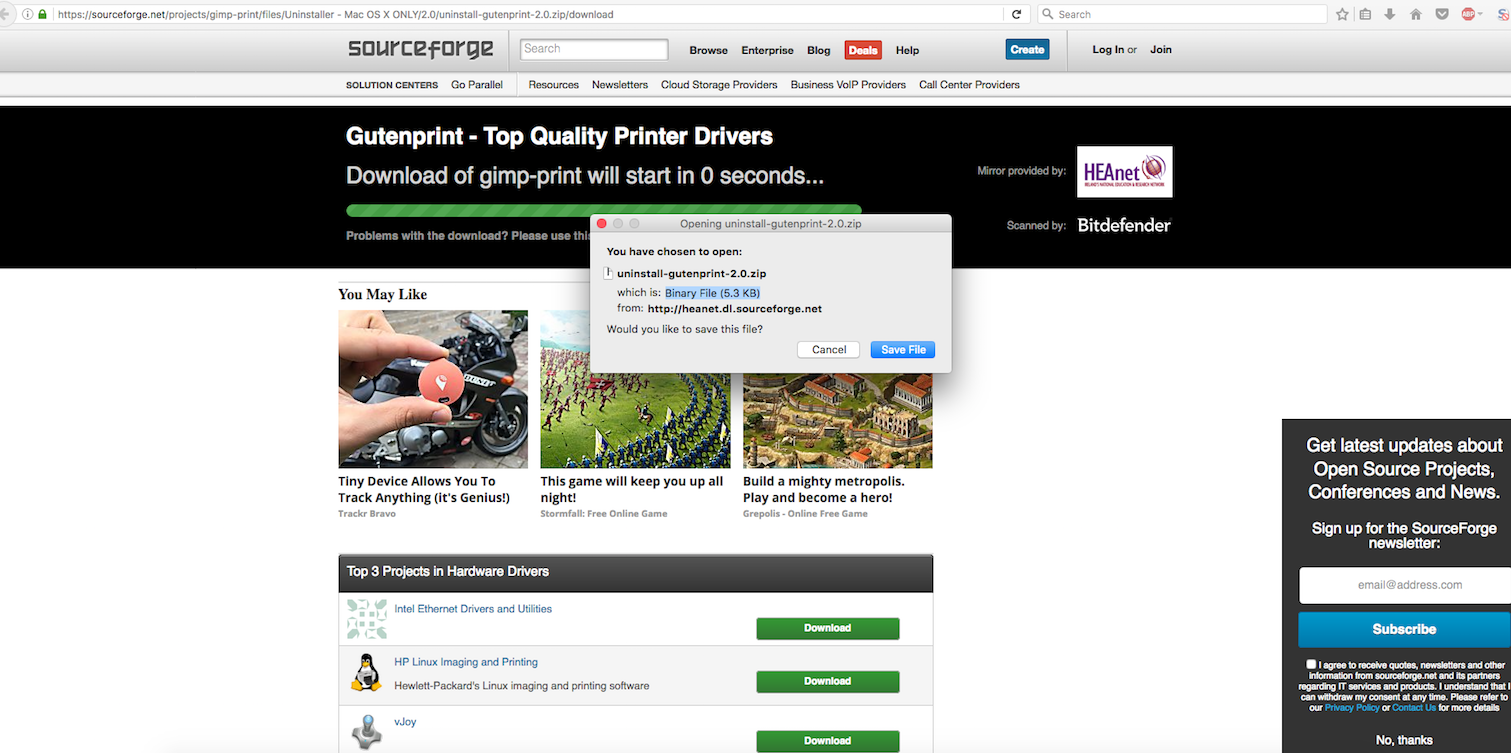Bookmark this page with the star icon
The width and height of the screenshot is (1511, 753).
click(x=1342, y=14)
